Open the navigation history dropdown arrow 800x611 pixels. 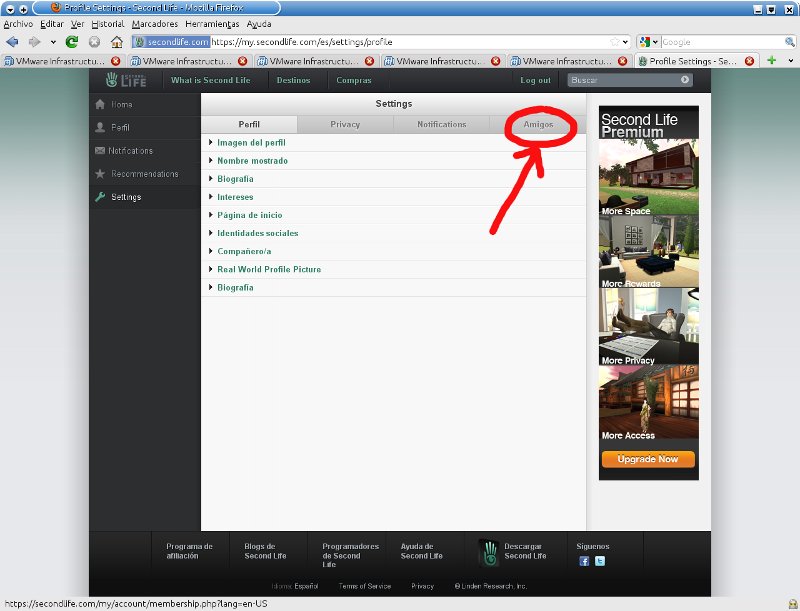pos(53,42)
